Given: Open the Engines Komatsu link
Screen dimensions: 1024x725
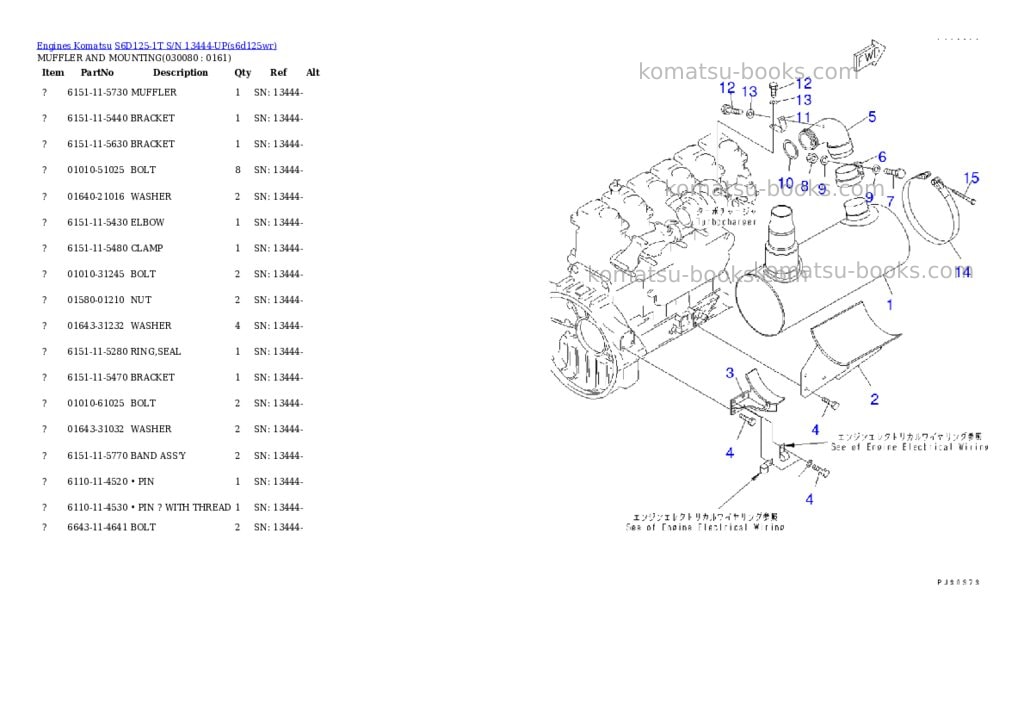Looking at the screenshot, I should 74,46.
